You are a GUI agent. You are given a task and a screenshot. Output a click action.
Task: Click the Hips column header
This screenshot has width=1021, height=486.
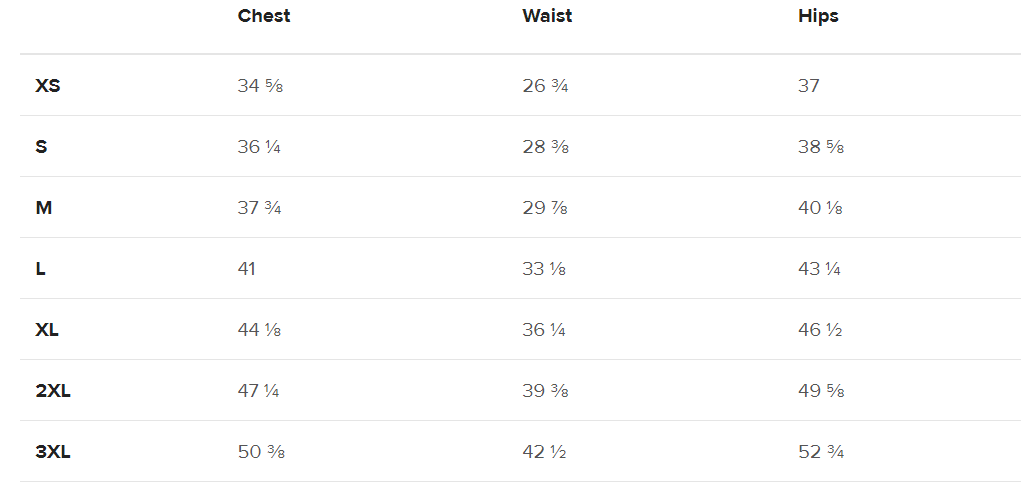(818, 16)
